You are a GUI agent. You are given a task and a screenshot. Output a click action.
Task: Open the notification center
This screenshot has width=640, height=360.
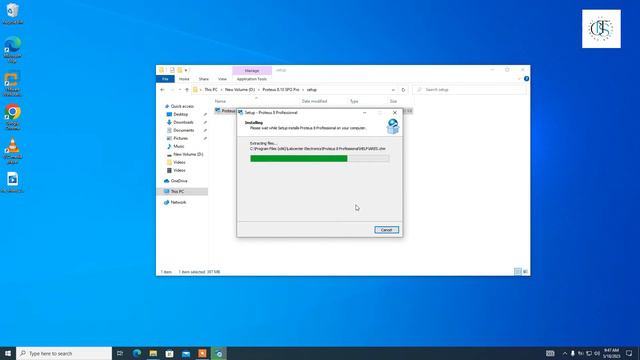point(629,353)
